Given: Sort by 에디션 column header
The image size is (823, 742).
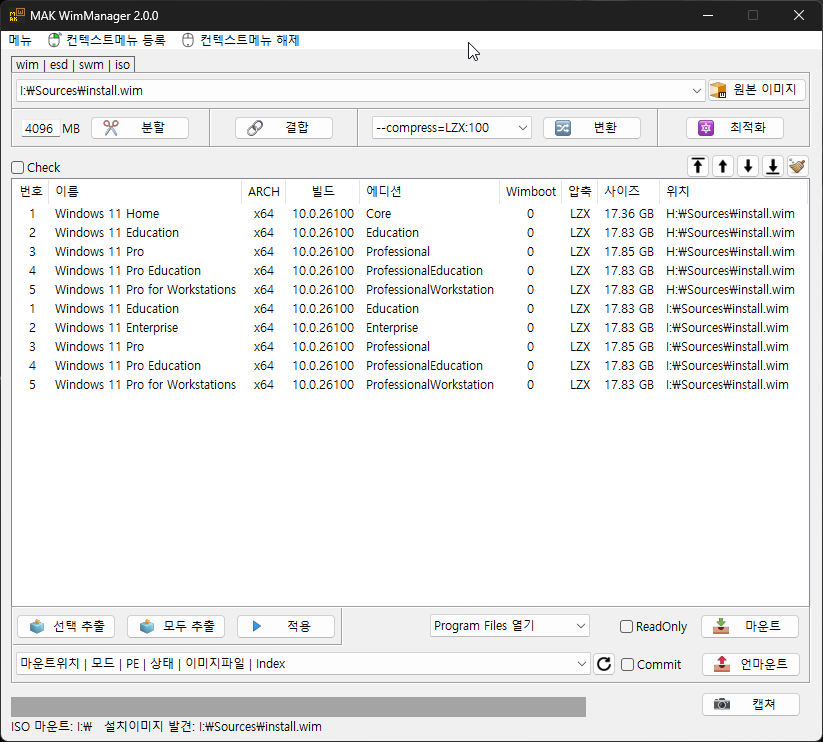Looking at the screenshot, I should pos(429,192).
